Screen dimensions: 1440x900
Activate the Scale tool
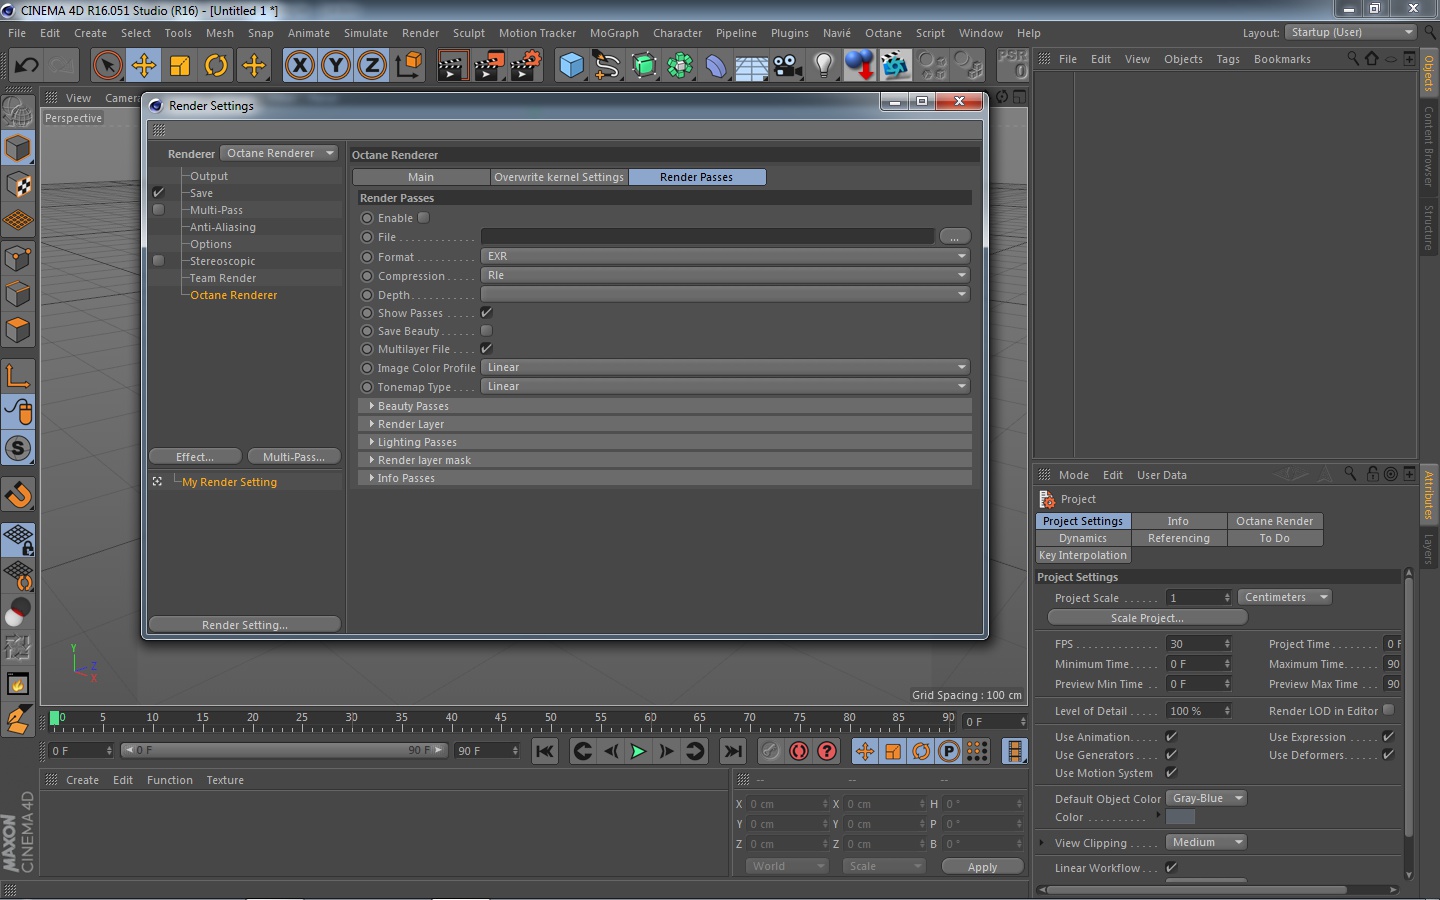(x=180, y=66)
